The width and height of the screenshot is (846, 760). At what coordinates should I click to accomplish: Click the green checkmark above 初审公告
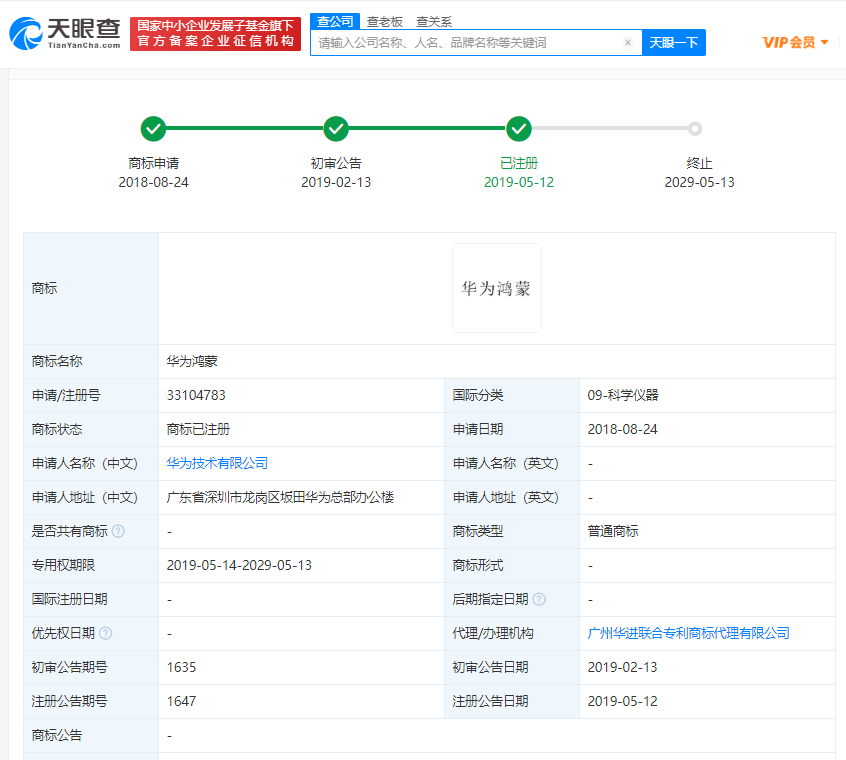[x=336, y=128]
